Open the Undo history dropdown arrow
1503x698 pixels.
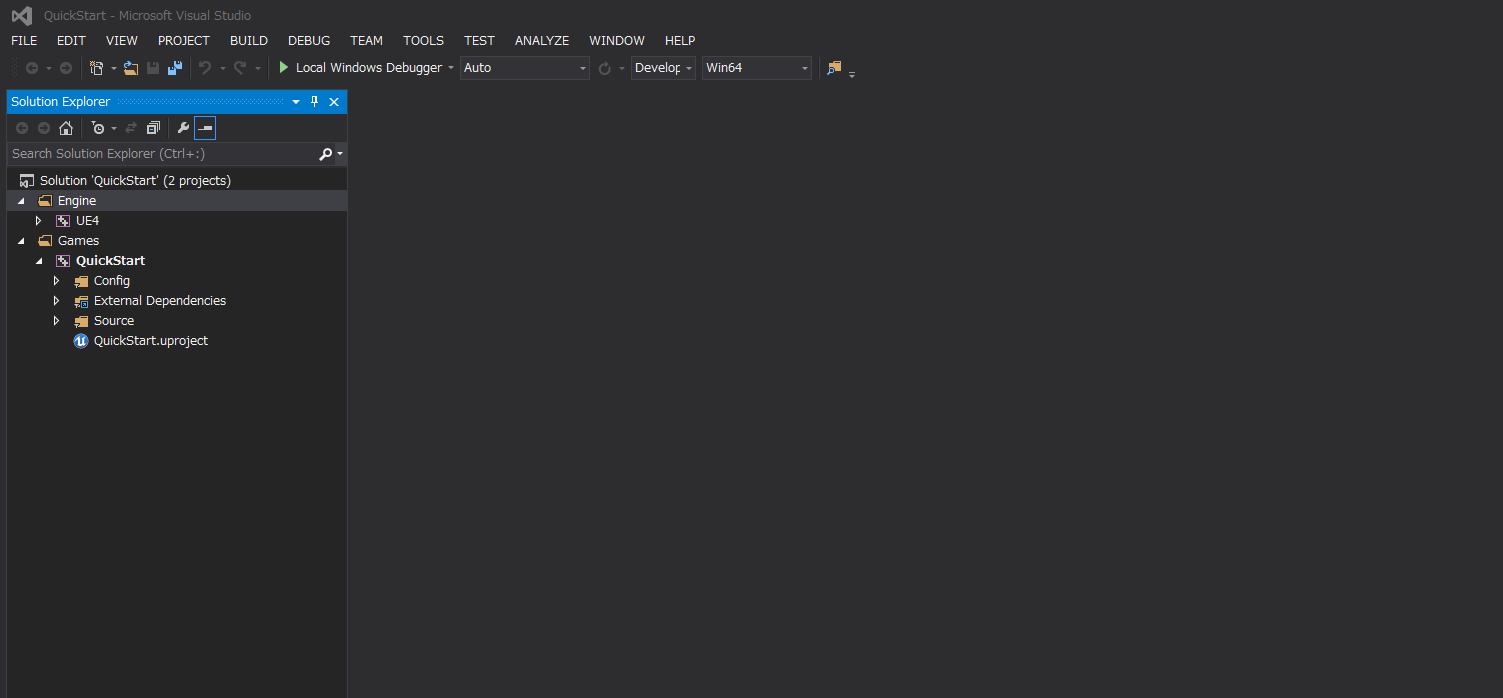pos(222,68)
